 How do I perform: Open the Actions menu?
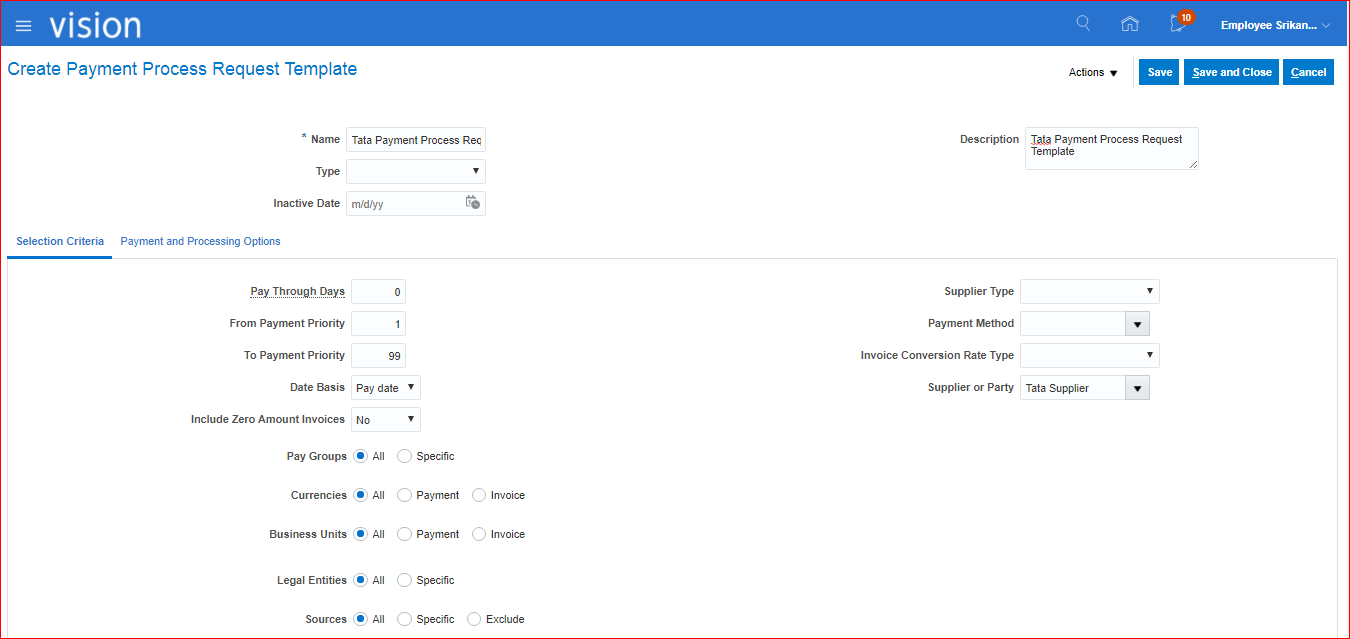(x=1093, y=72)
